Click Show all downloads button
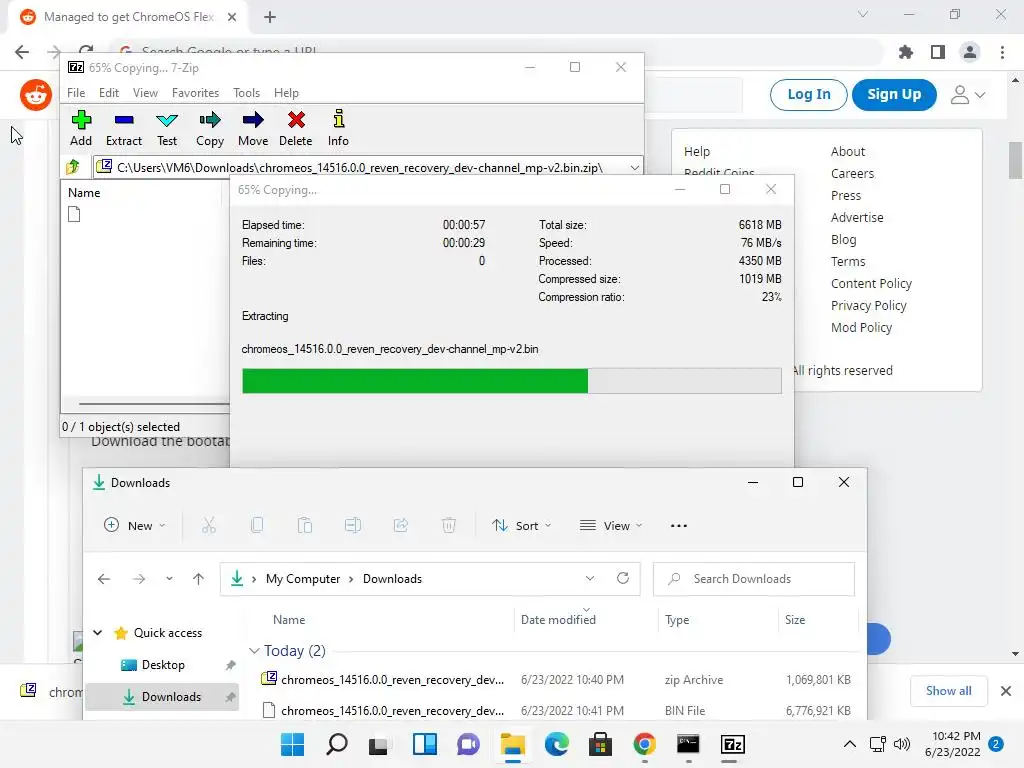This screenshot has height=768, width=1024. pyautogui.click(x=948, y=691)
